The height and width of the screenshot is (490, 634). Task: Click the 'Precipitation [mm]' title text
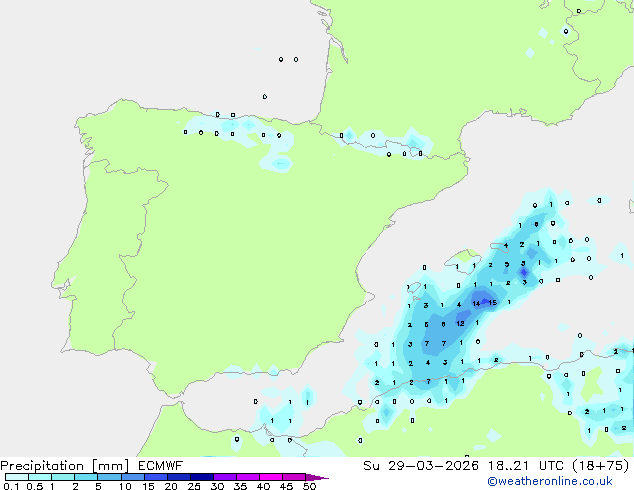[64, 466]
